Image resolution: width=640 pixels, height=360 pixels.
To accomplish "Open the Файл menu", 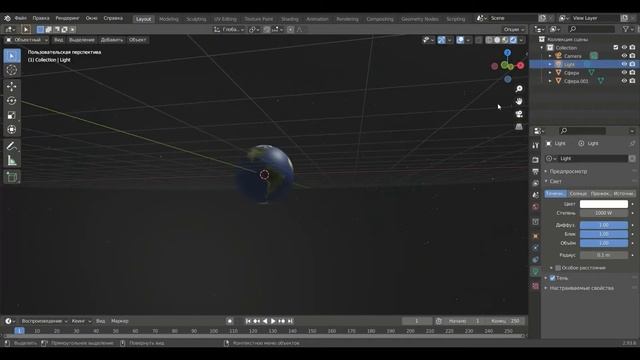I will tap(20, 18).
